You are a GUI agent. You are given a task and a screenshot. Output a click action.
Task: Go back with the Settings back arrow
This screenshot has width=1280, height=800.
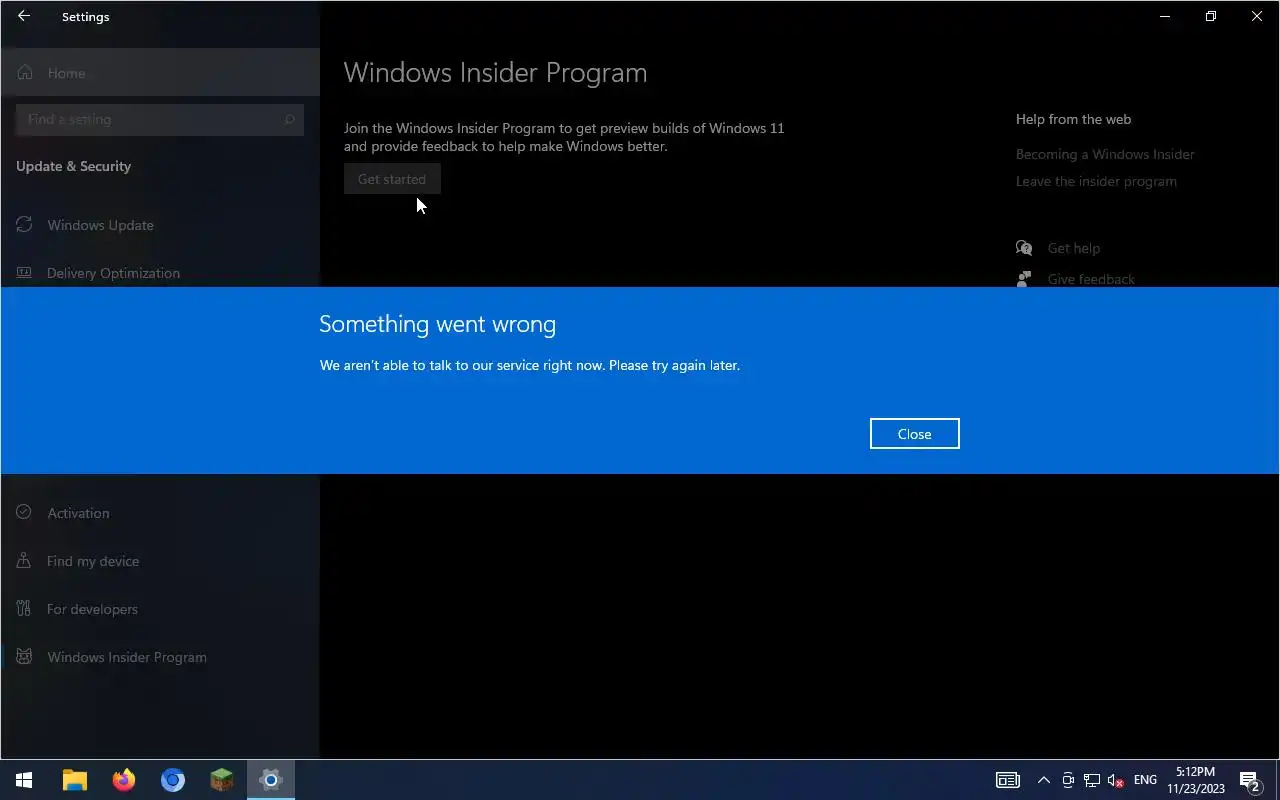tap(24, 16)
